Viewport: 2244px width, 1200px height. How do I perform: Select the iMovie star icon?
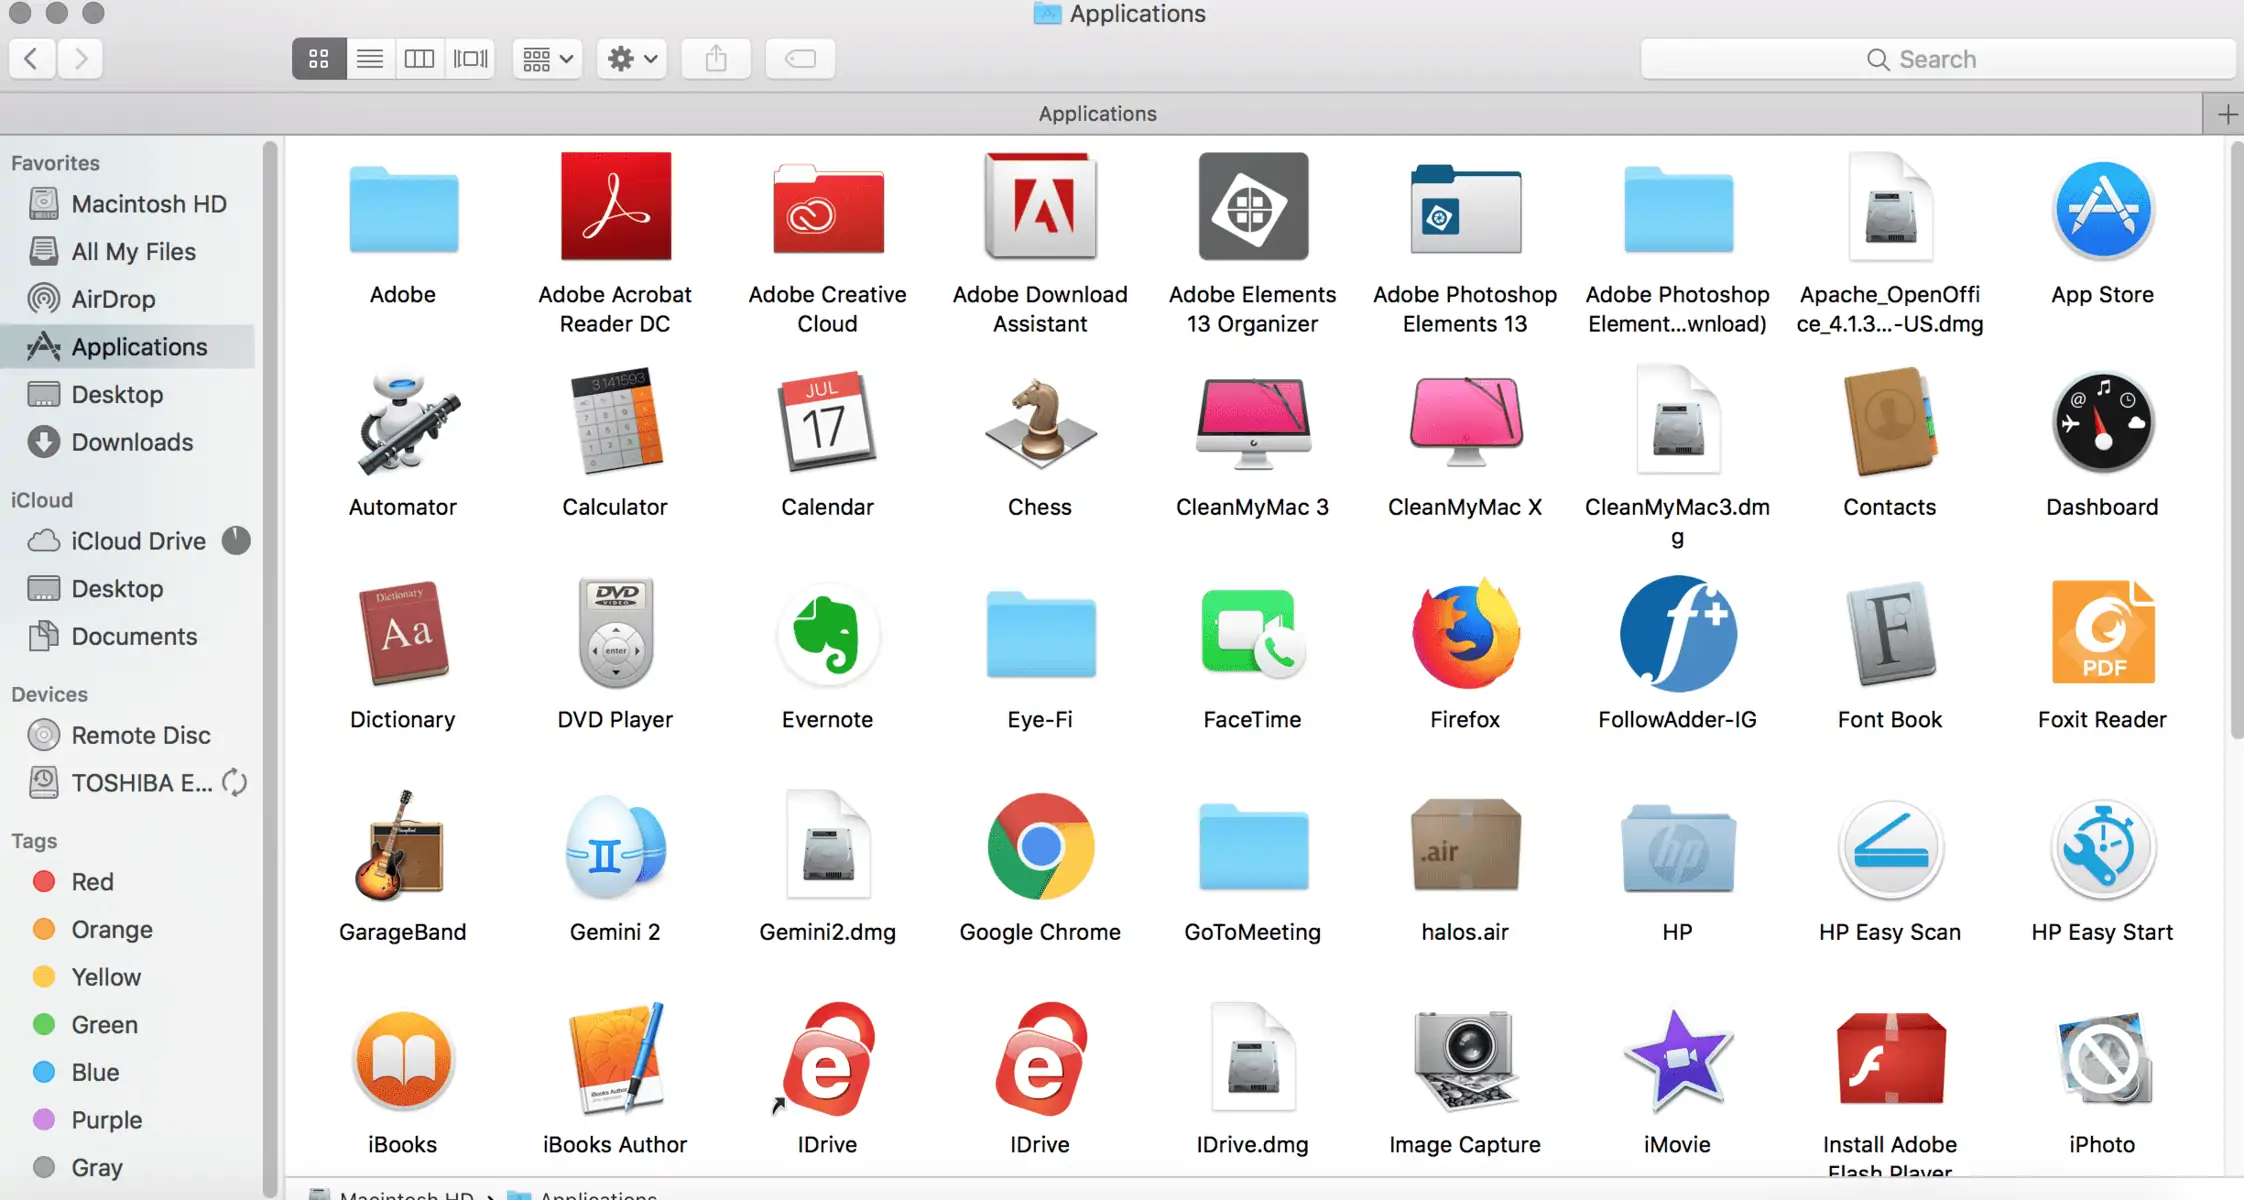(1678, 1060)
